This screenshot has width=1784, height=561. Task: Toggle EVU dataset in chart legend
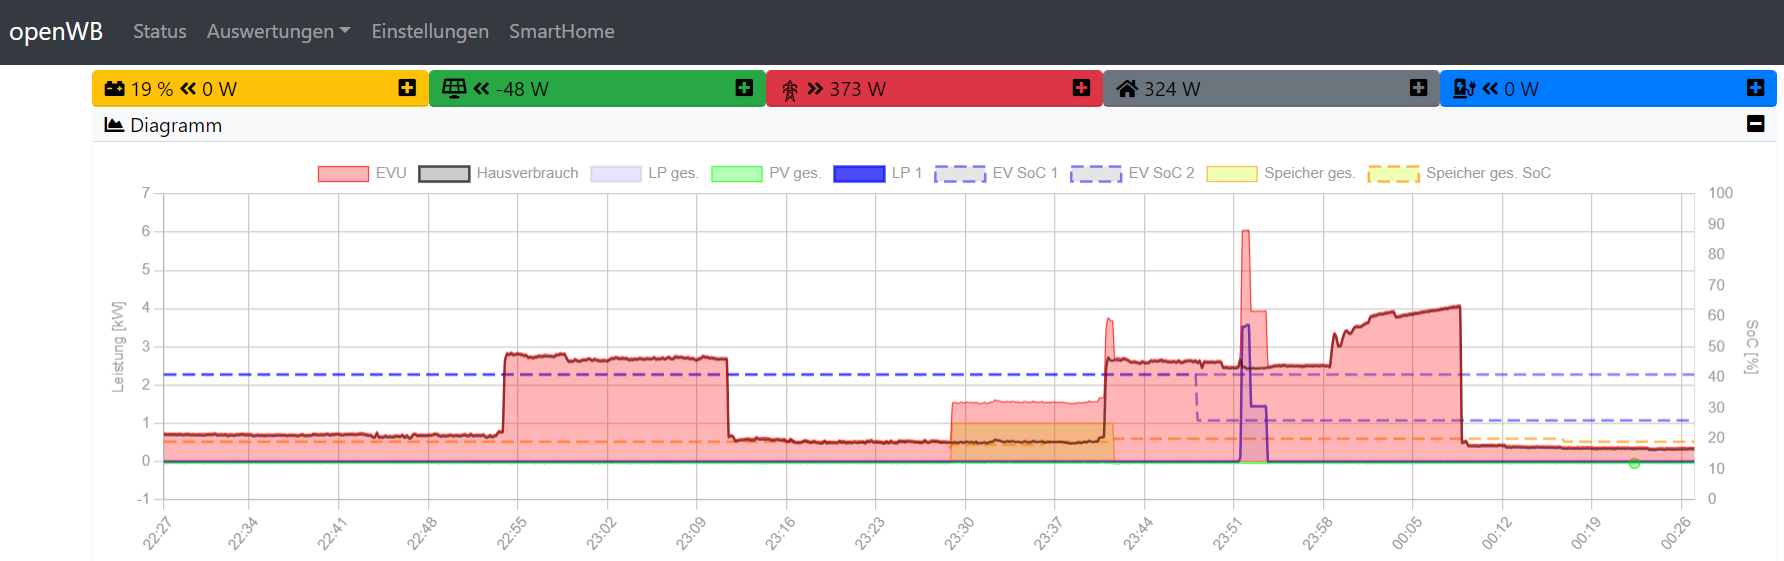pos(362,173)
